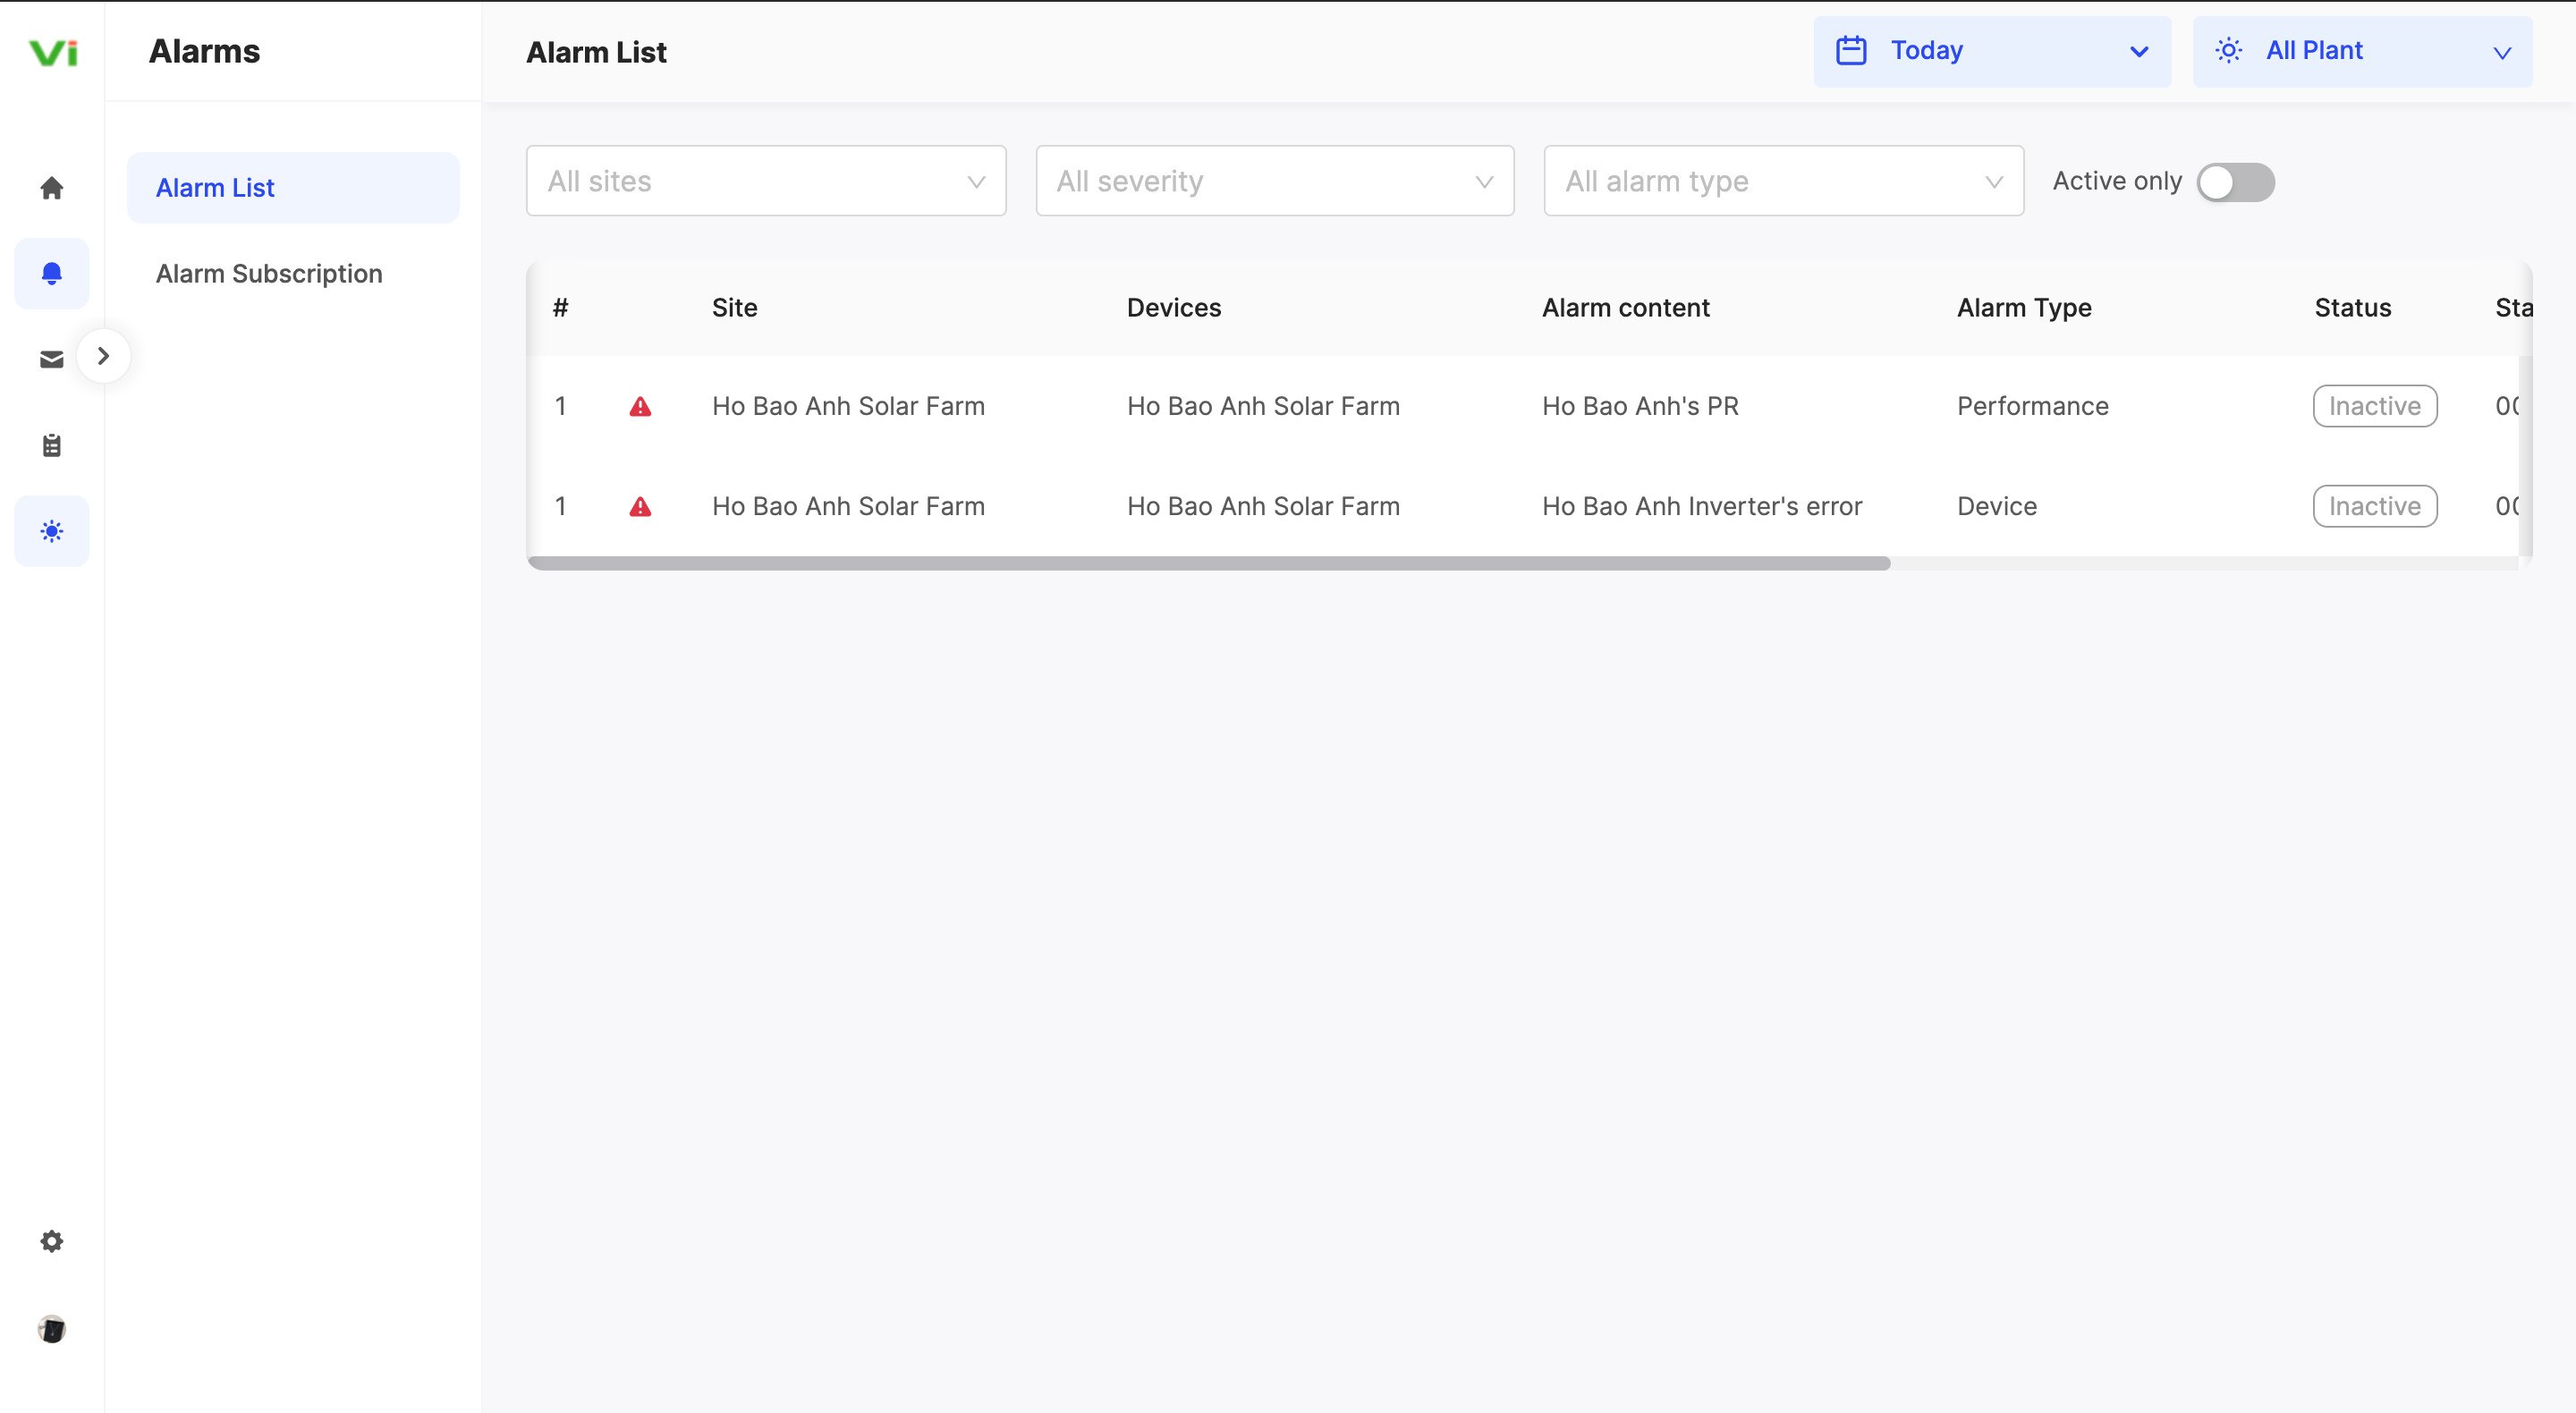Click Inactive status badge of Device alarm

(x=2374, y=506)
